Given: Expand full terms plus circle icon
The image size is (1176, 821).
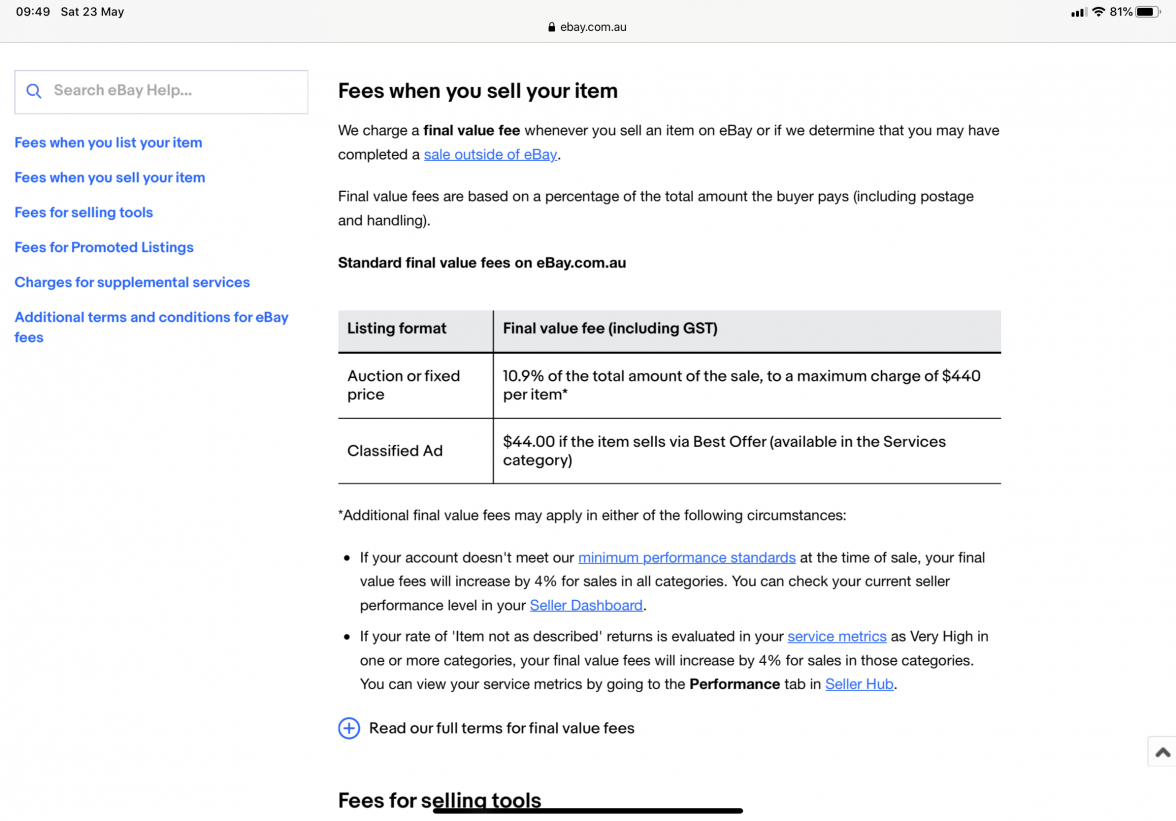Looking at the screenshot, I should click(x=349, y=728).
